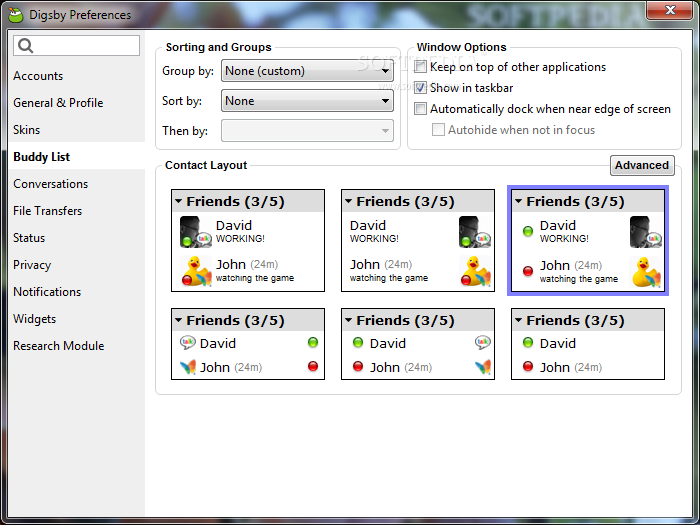Collapse Friends group in the highlighted layout

click(518, 201)
